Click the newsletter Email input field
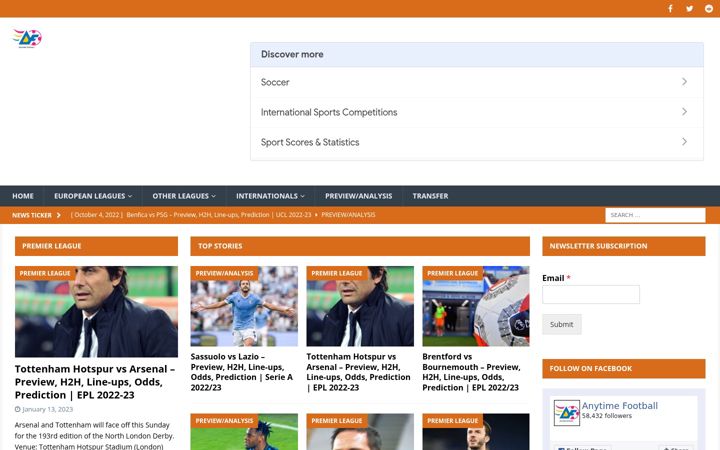720x450 pixels. coord(591,294)
